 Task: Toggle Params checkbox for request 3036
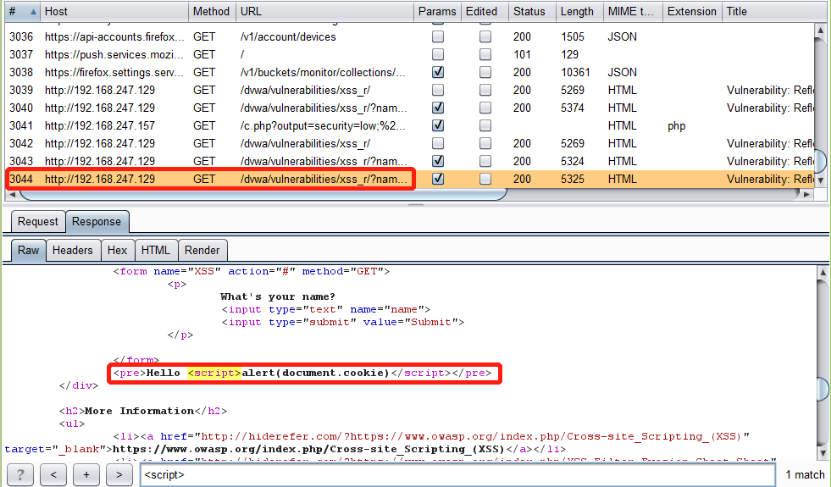click(x=438, y=37)
